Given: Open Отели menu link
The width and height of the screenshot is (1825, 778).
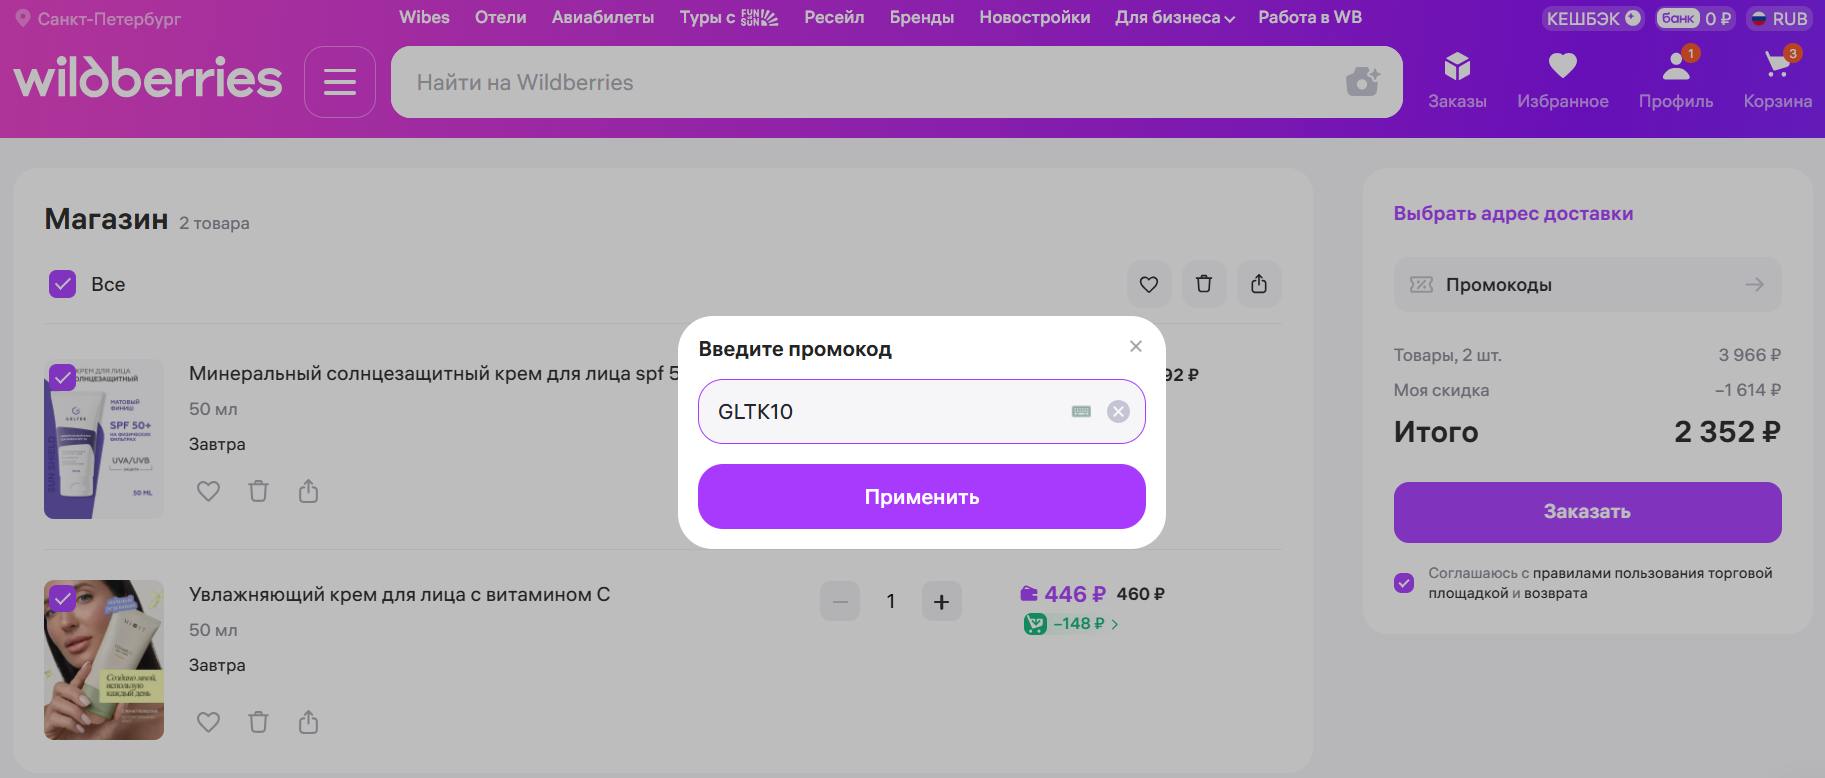Looking at the screenshot, I should 500,17.
